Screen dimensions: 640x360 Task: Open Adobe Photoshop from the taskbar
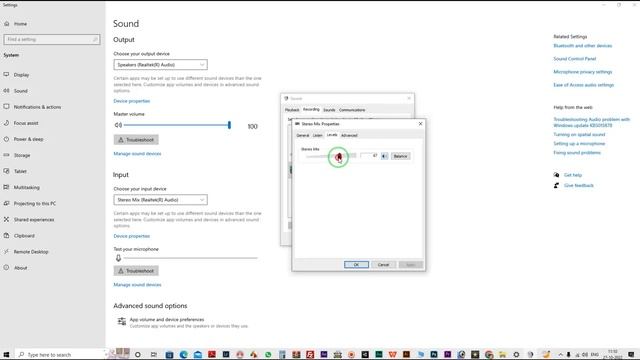point(434,354)
